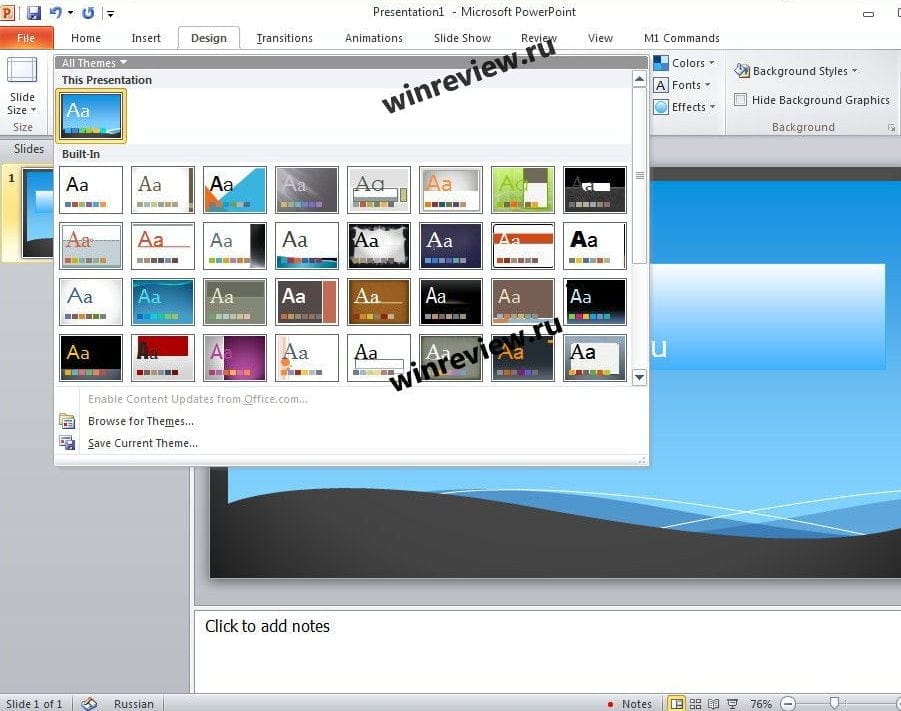This screenshot has width=901, height=711.
Task: Click the Redo icon in title bar
Action: (88, 13)
